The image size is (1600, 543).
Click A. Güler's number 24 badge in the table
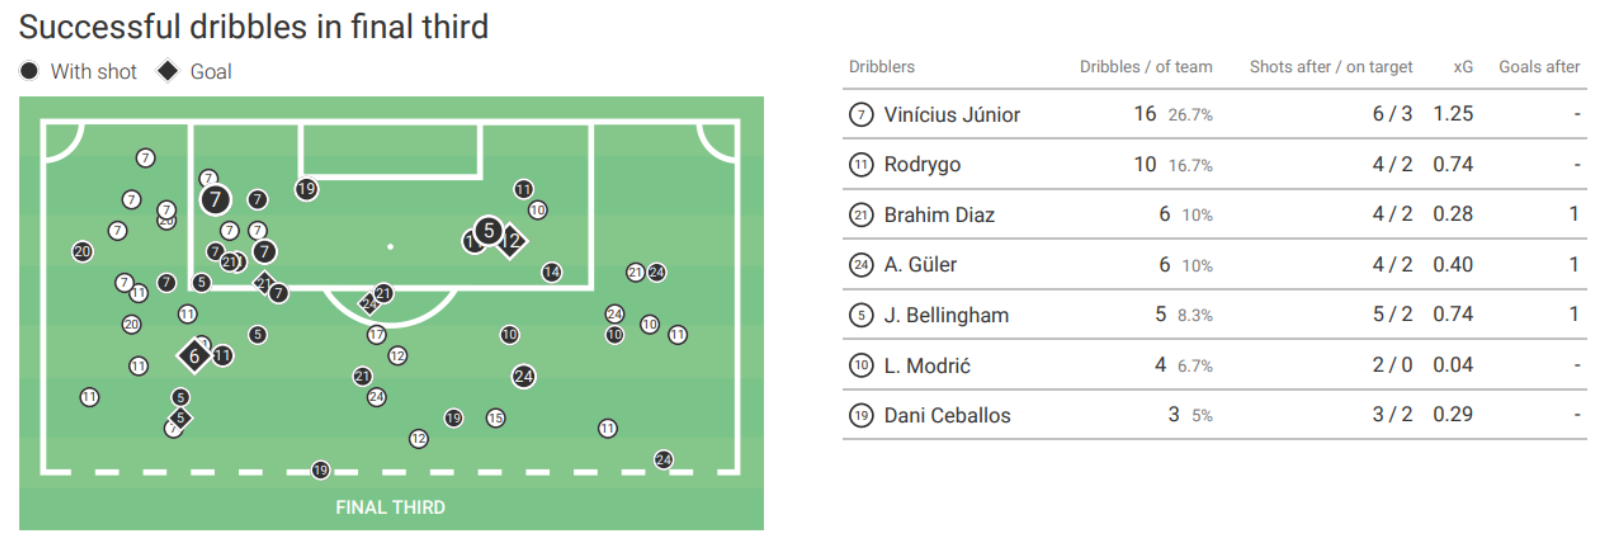pyautogui.click(x=861, y=265)
